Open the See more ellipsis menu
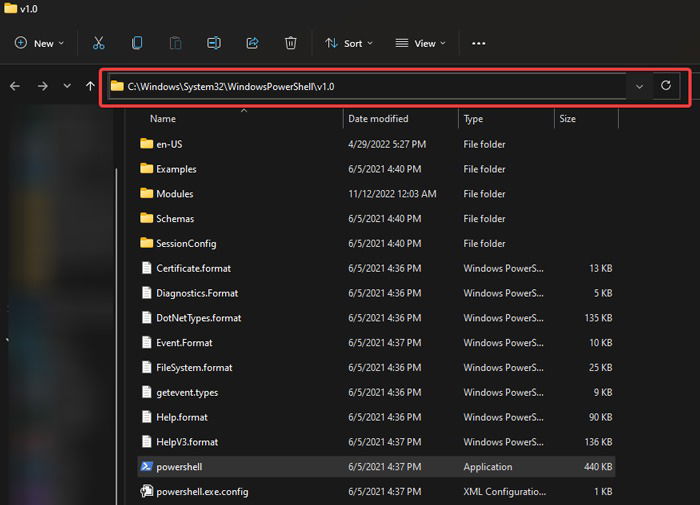 tap(479, 43)
